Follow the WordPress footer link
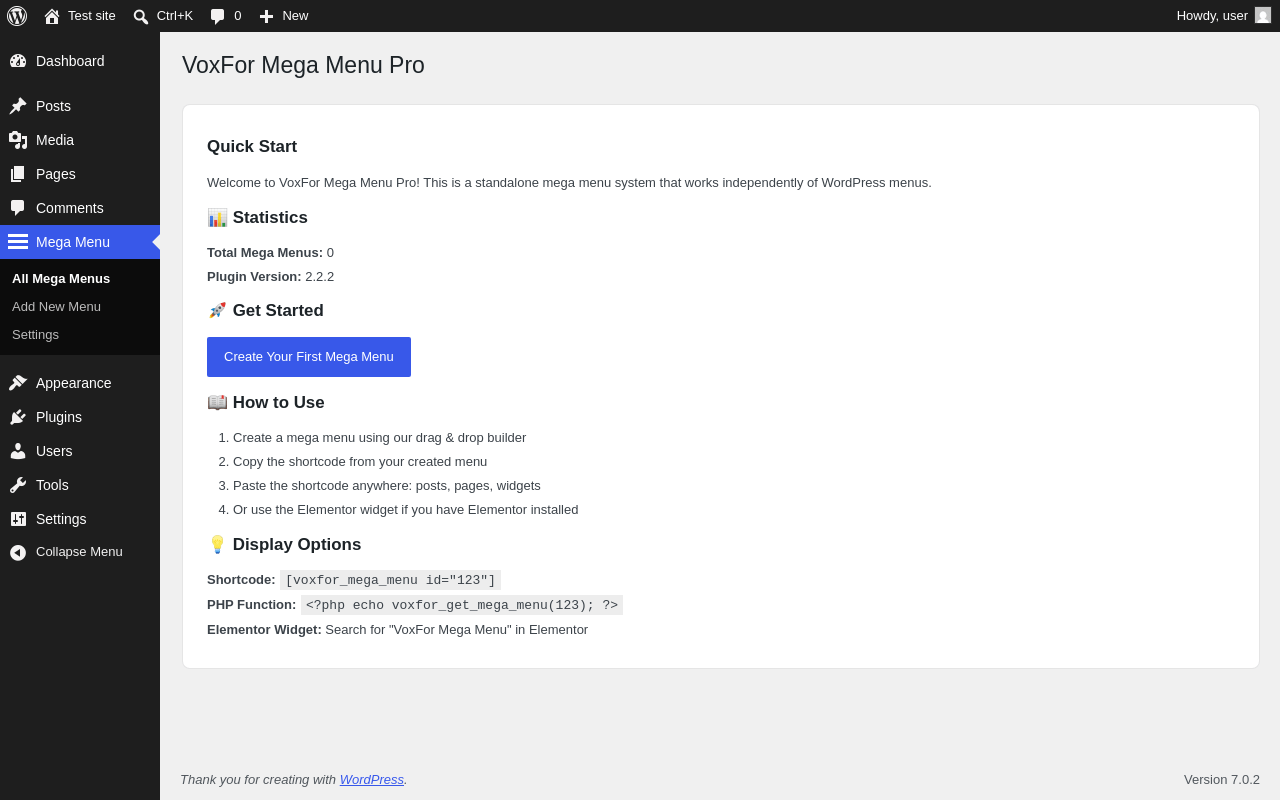The width and height of the screenshot is (1280, 800). click(x=372, y=780)
